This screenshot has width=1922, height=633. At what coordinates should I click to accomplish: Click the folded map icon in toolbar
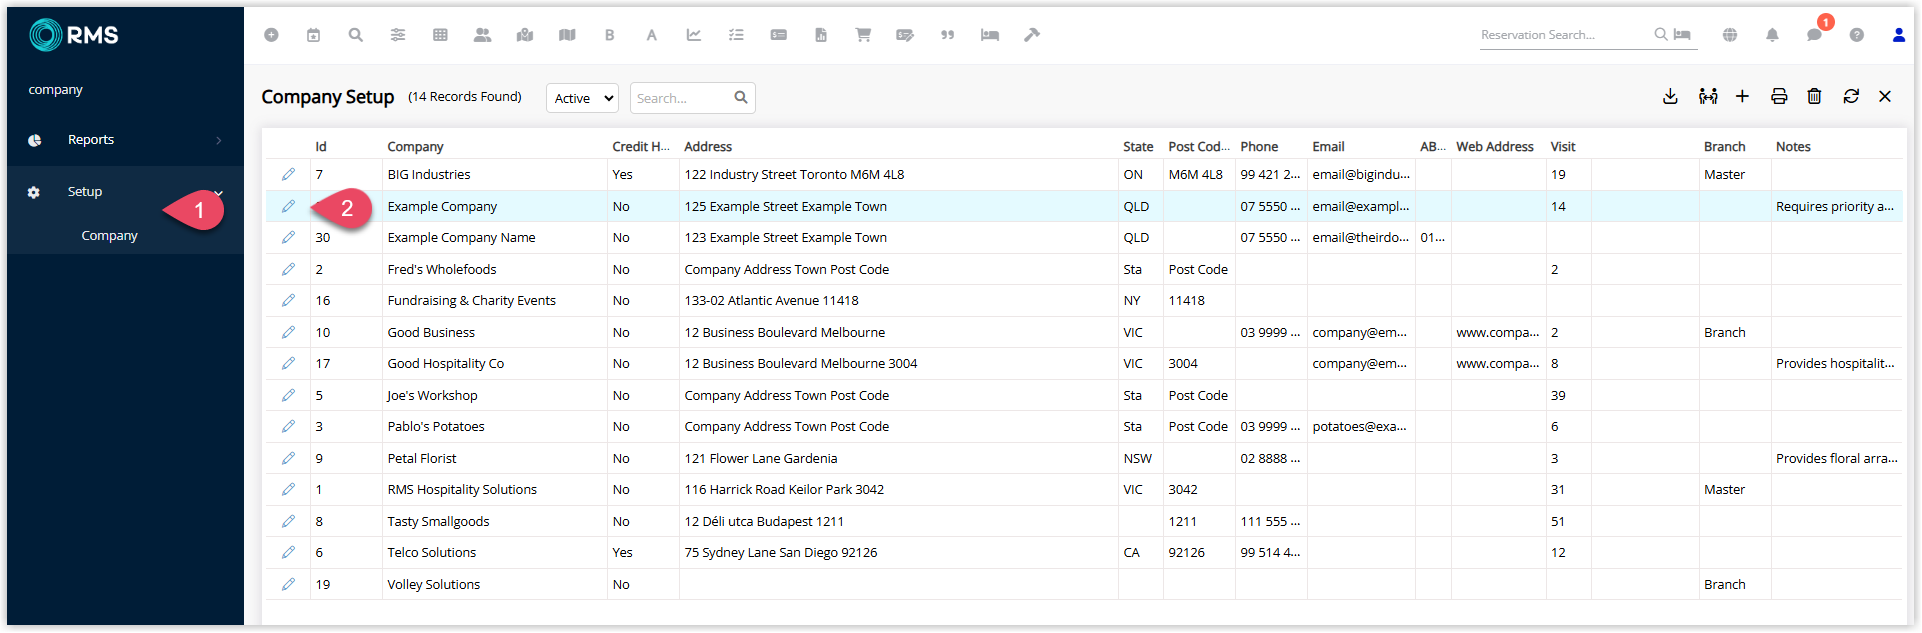tap(567, 35)
